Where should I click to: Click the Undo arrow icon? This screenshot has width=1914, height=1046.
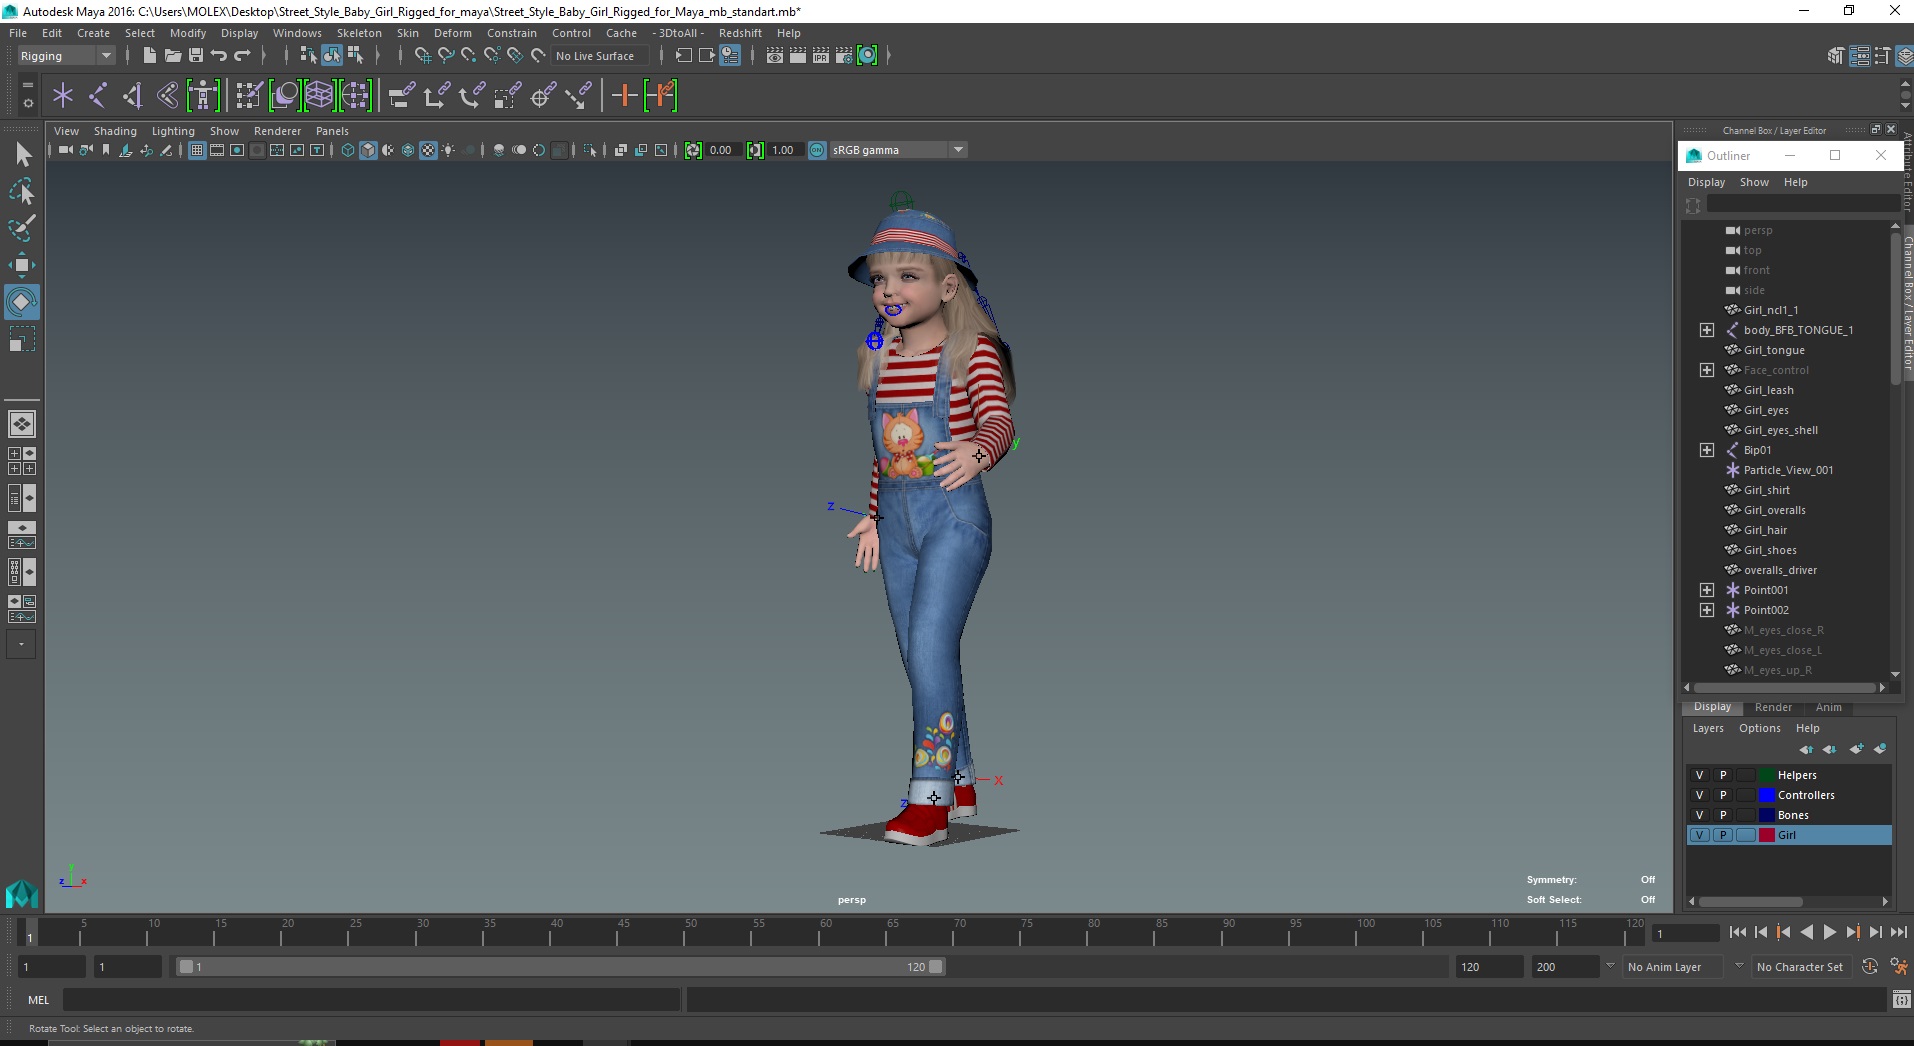point(218,56)
